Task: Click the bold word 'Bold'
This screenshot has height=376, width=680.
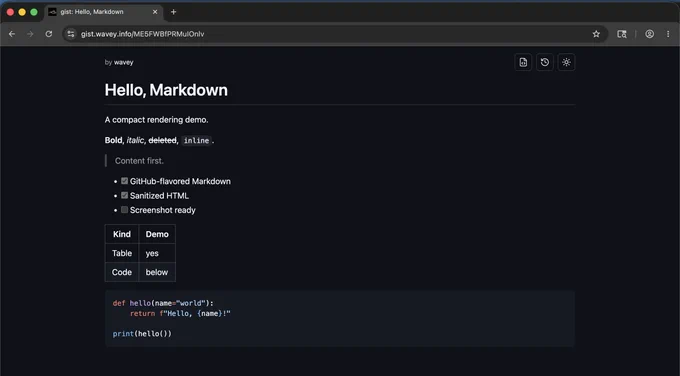Action: (x=114, y=140)
